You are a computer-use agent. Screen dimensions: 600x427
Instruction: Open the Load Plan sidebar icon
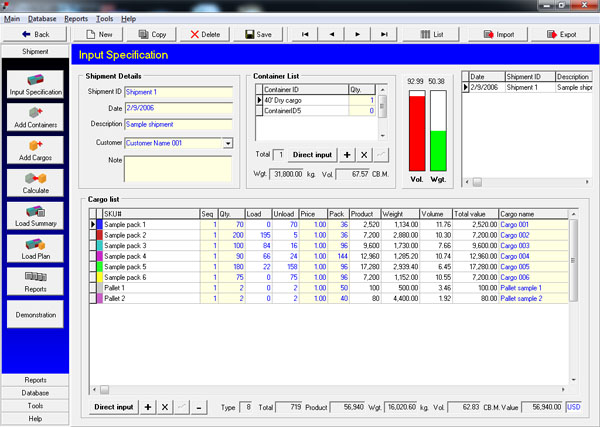pos(35,249)
